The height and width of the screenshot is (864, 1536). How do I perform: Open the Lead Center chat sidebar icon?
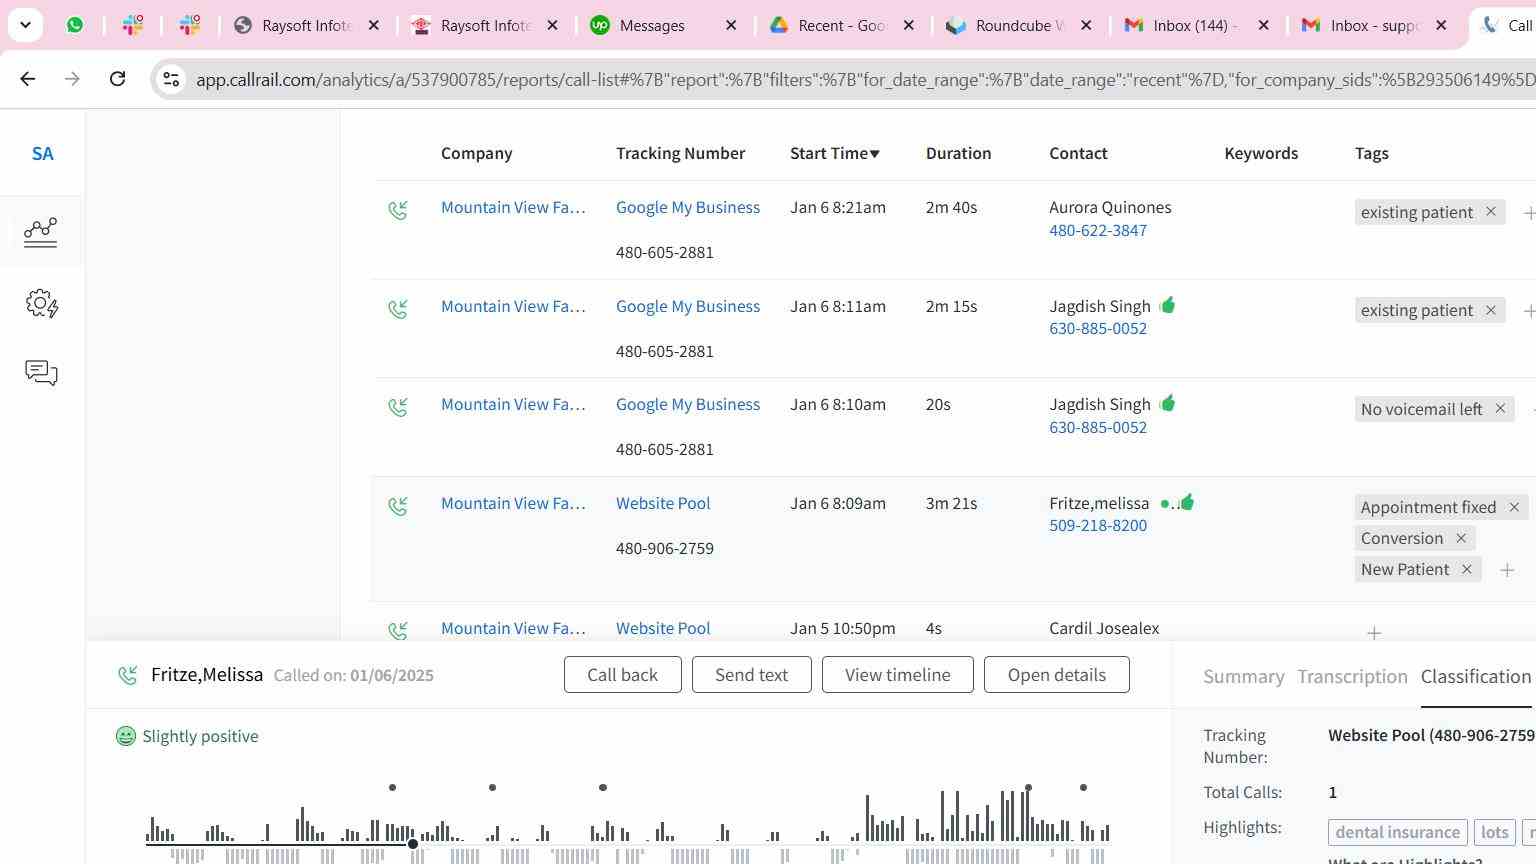tap(41, 373)
